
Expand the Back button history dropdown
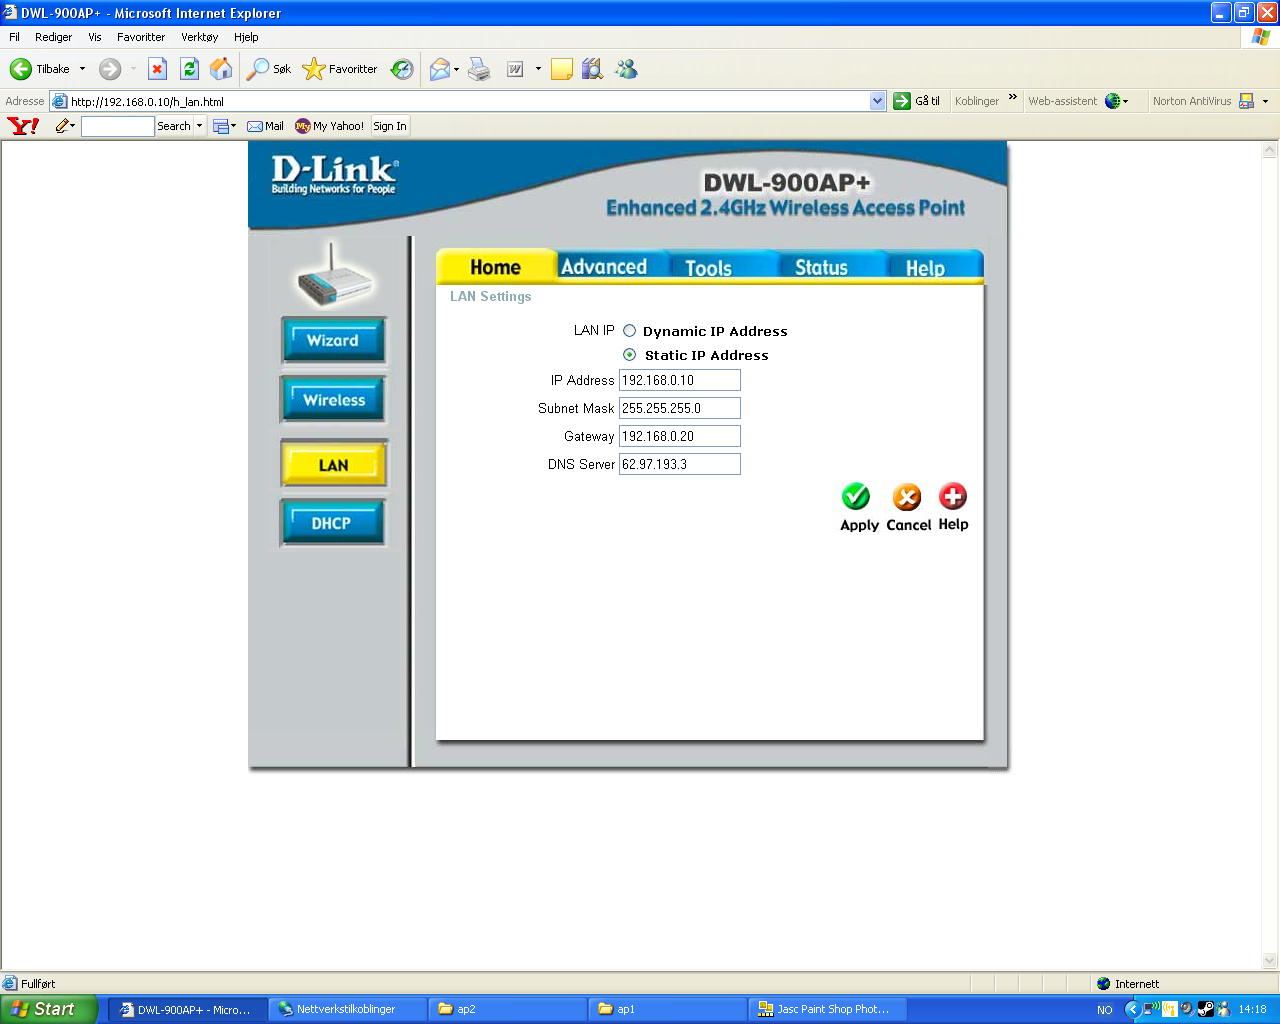(x=82, y=69)
